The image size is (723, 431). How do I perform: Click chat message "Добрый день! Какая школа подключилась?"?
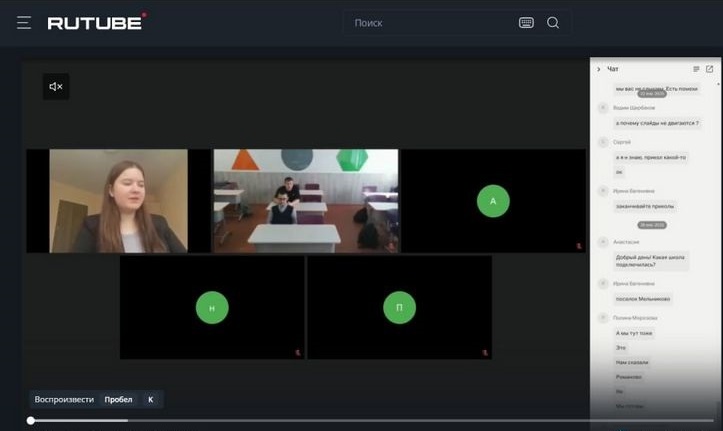coord(651,261)
